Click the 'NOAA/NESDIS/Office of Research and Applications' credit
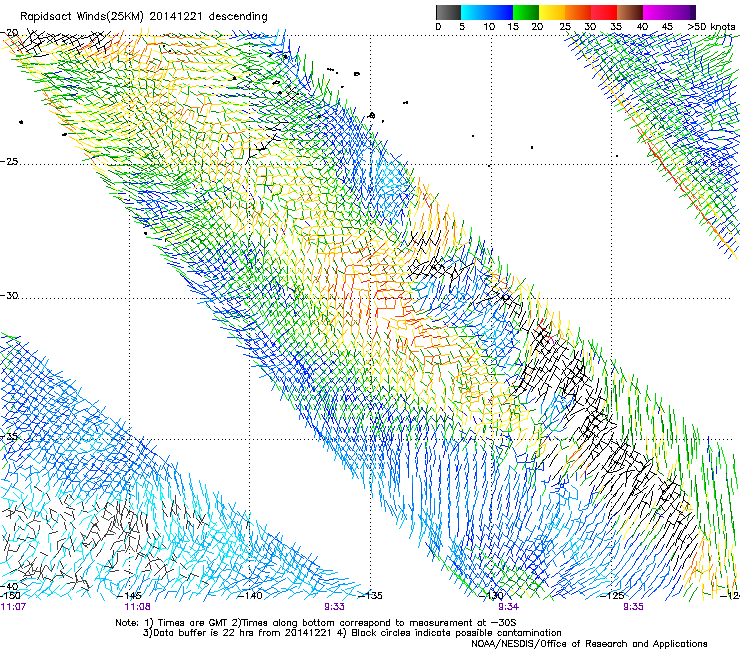This screenshot has width=740, height=650. [x=589, y=644]
